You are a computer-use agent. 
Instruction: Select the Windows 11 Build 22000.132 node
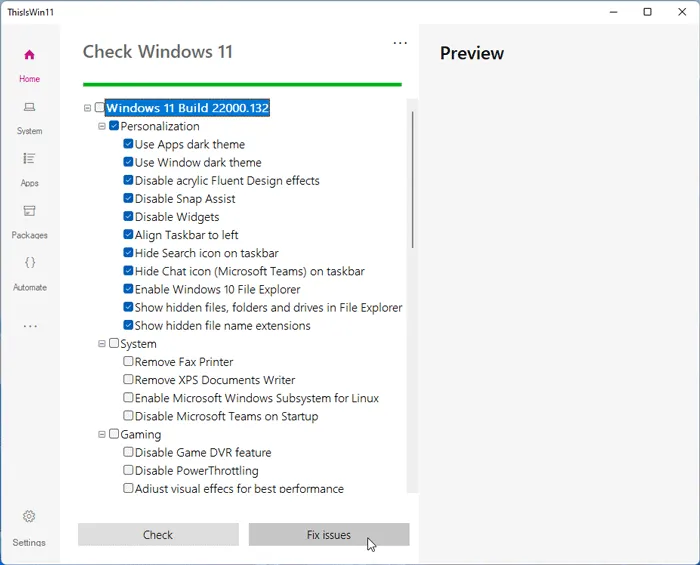(x=187, y=108)
